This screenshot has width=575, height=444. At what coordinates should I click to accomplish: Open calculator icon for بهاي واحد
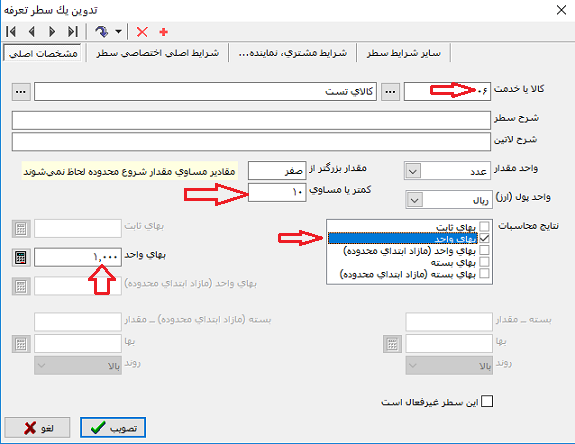click(x=21, y=257)
